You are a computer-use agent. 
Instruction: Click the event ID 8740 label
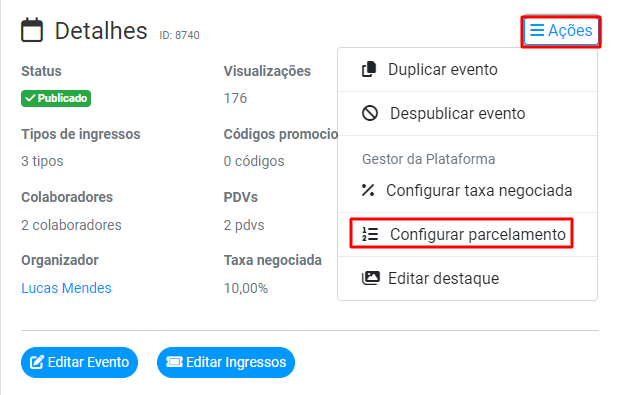pos(179,35)
